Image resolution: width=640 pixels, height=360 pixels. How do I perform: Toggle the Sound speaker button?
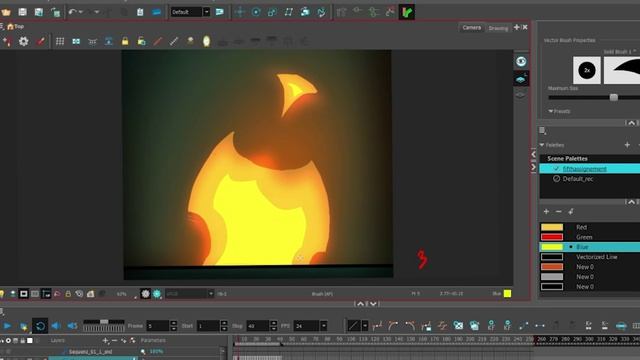click(56, 326)
